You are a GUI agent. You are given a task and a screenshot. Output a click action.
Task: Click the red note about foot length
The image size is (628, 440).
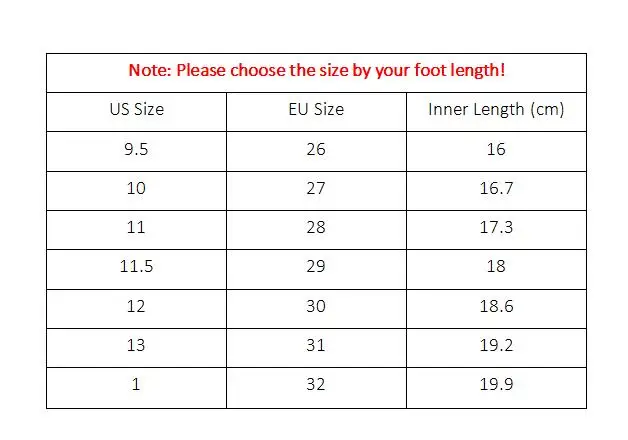tap(315, 72)
